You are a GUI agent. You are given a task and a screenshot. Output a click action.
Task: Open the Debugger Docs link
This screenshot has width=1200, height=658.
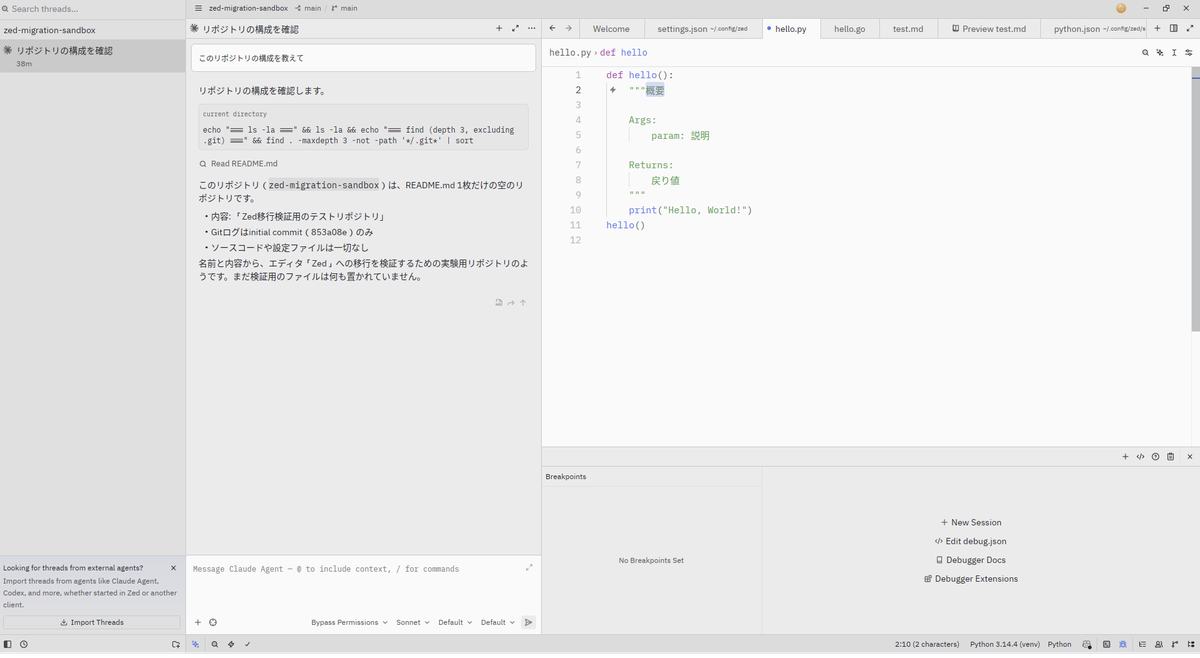click(x=970, y=560)
